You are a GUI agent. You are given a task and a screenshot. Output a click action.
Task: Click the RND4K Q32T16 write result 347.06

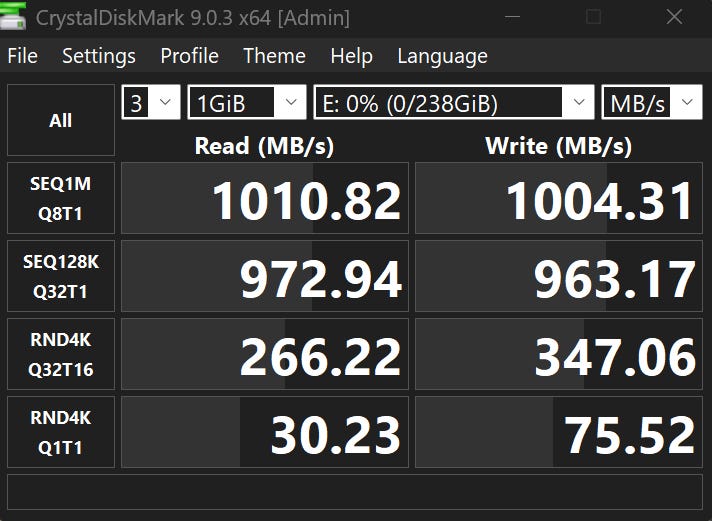[x=559, y=354]
